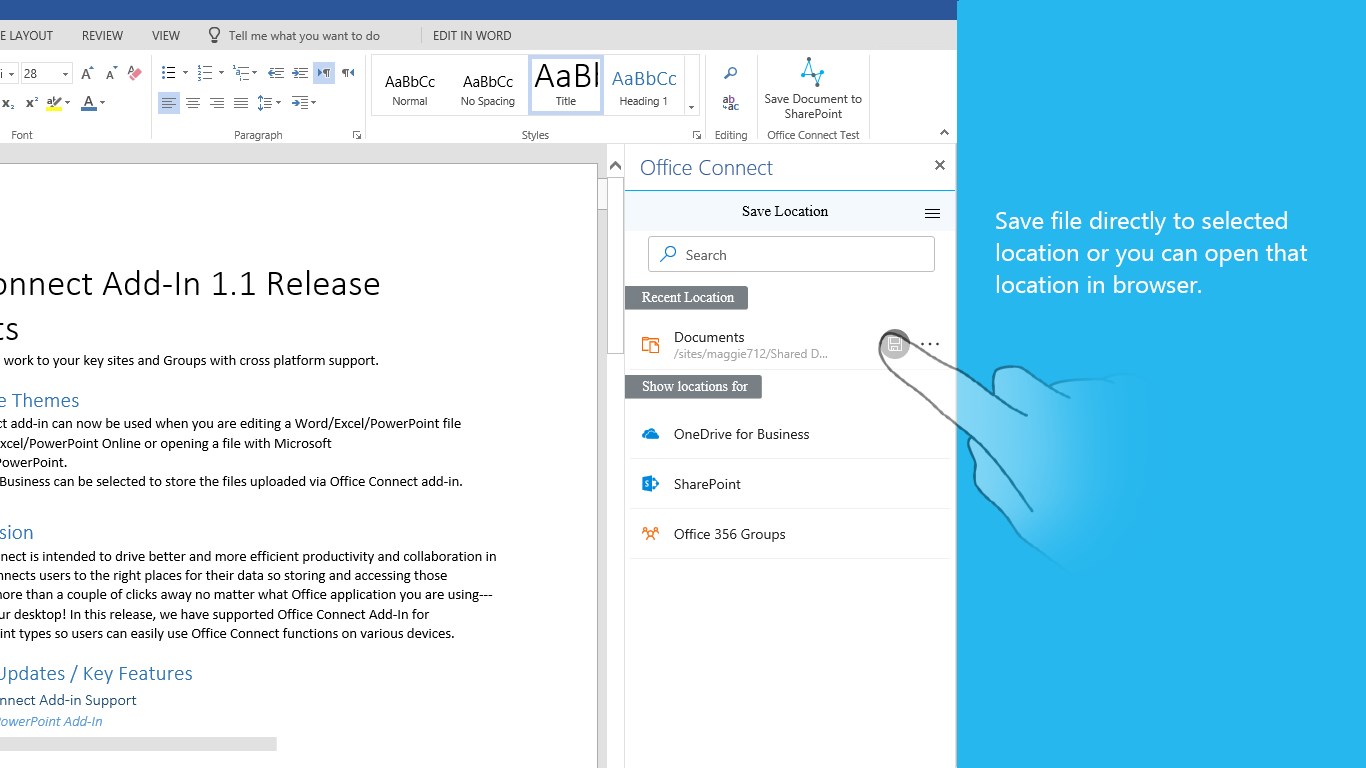Open the View tab
The height and width of the screenshot is (768, 1366).
(x=166, y=35)
